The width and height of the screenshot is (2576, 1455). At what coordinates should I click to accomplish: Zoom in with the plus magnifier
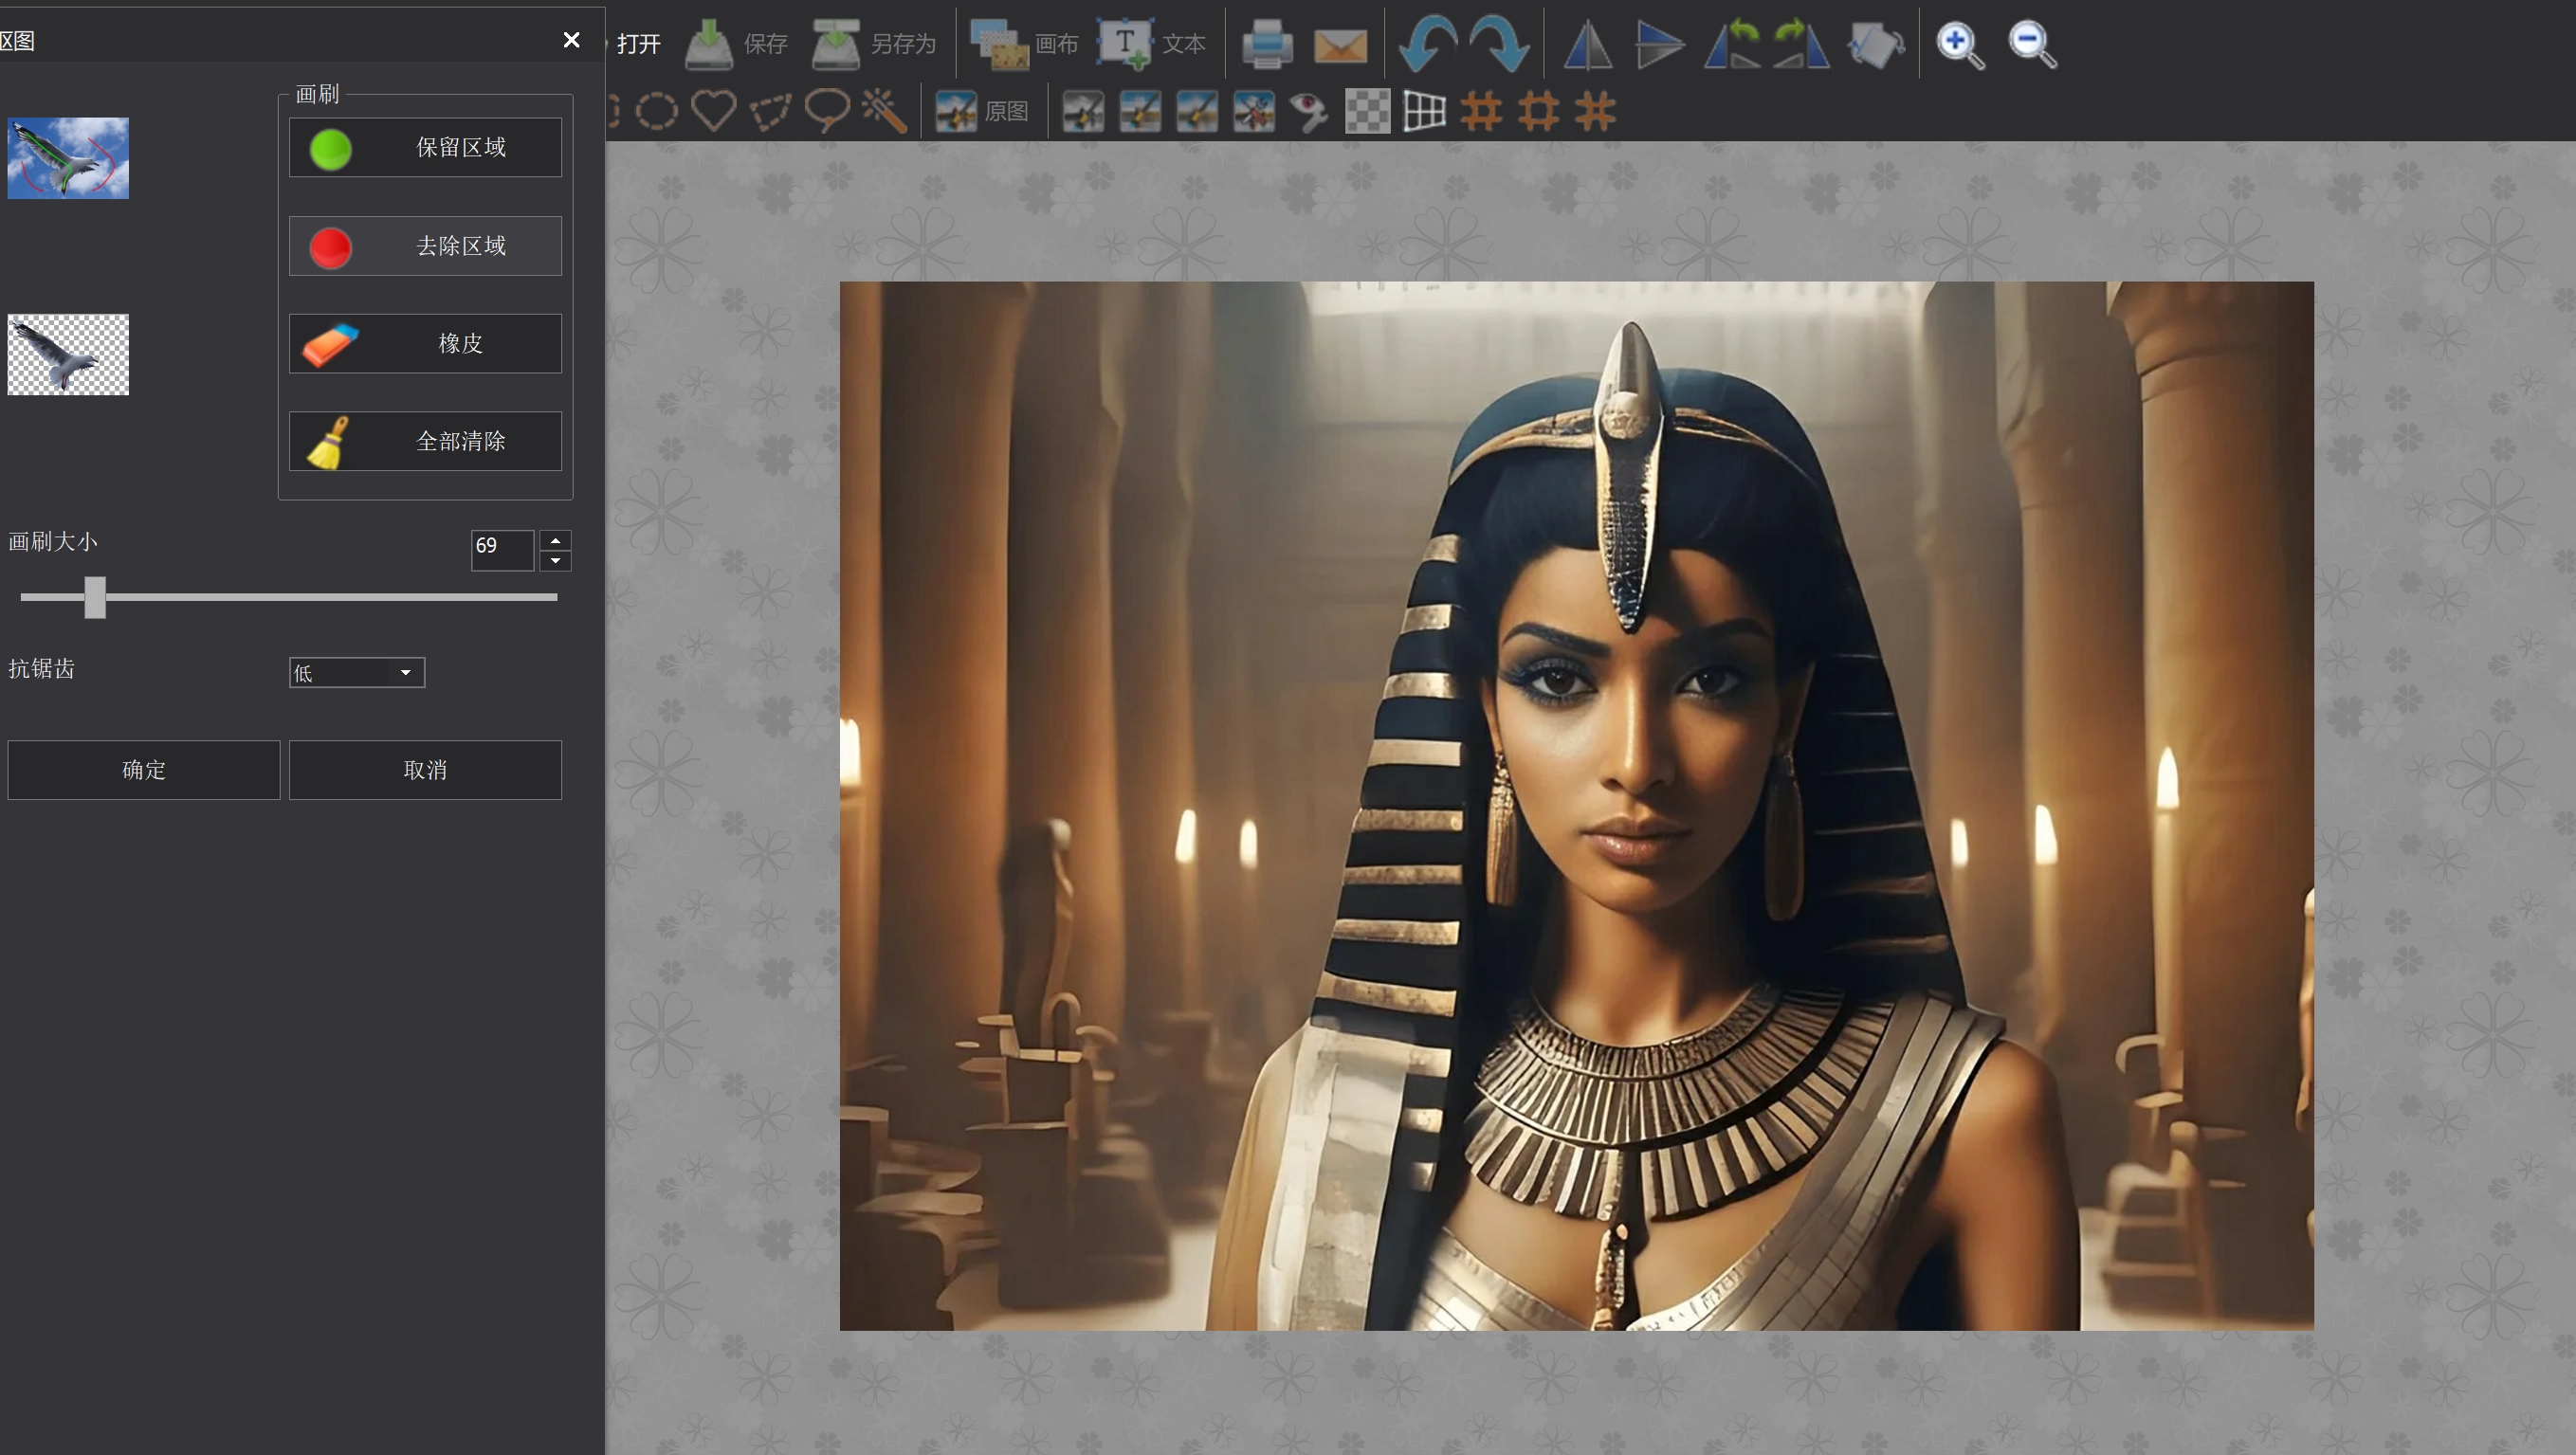click(1960, 45)
